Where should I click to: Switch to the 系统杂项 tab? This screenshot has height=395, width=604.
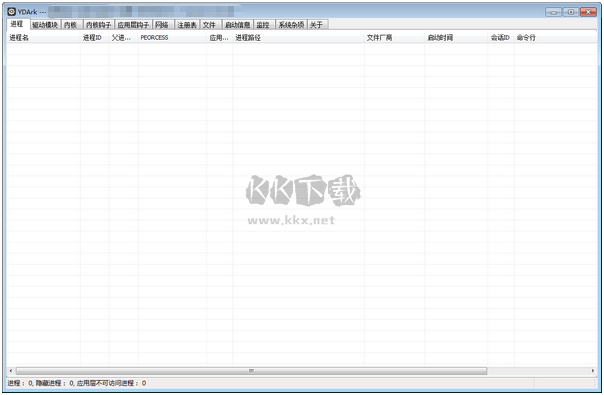291,25
